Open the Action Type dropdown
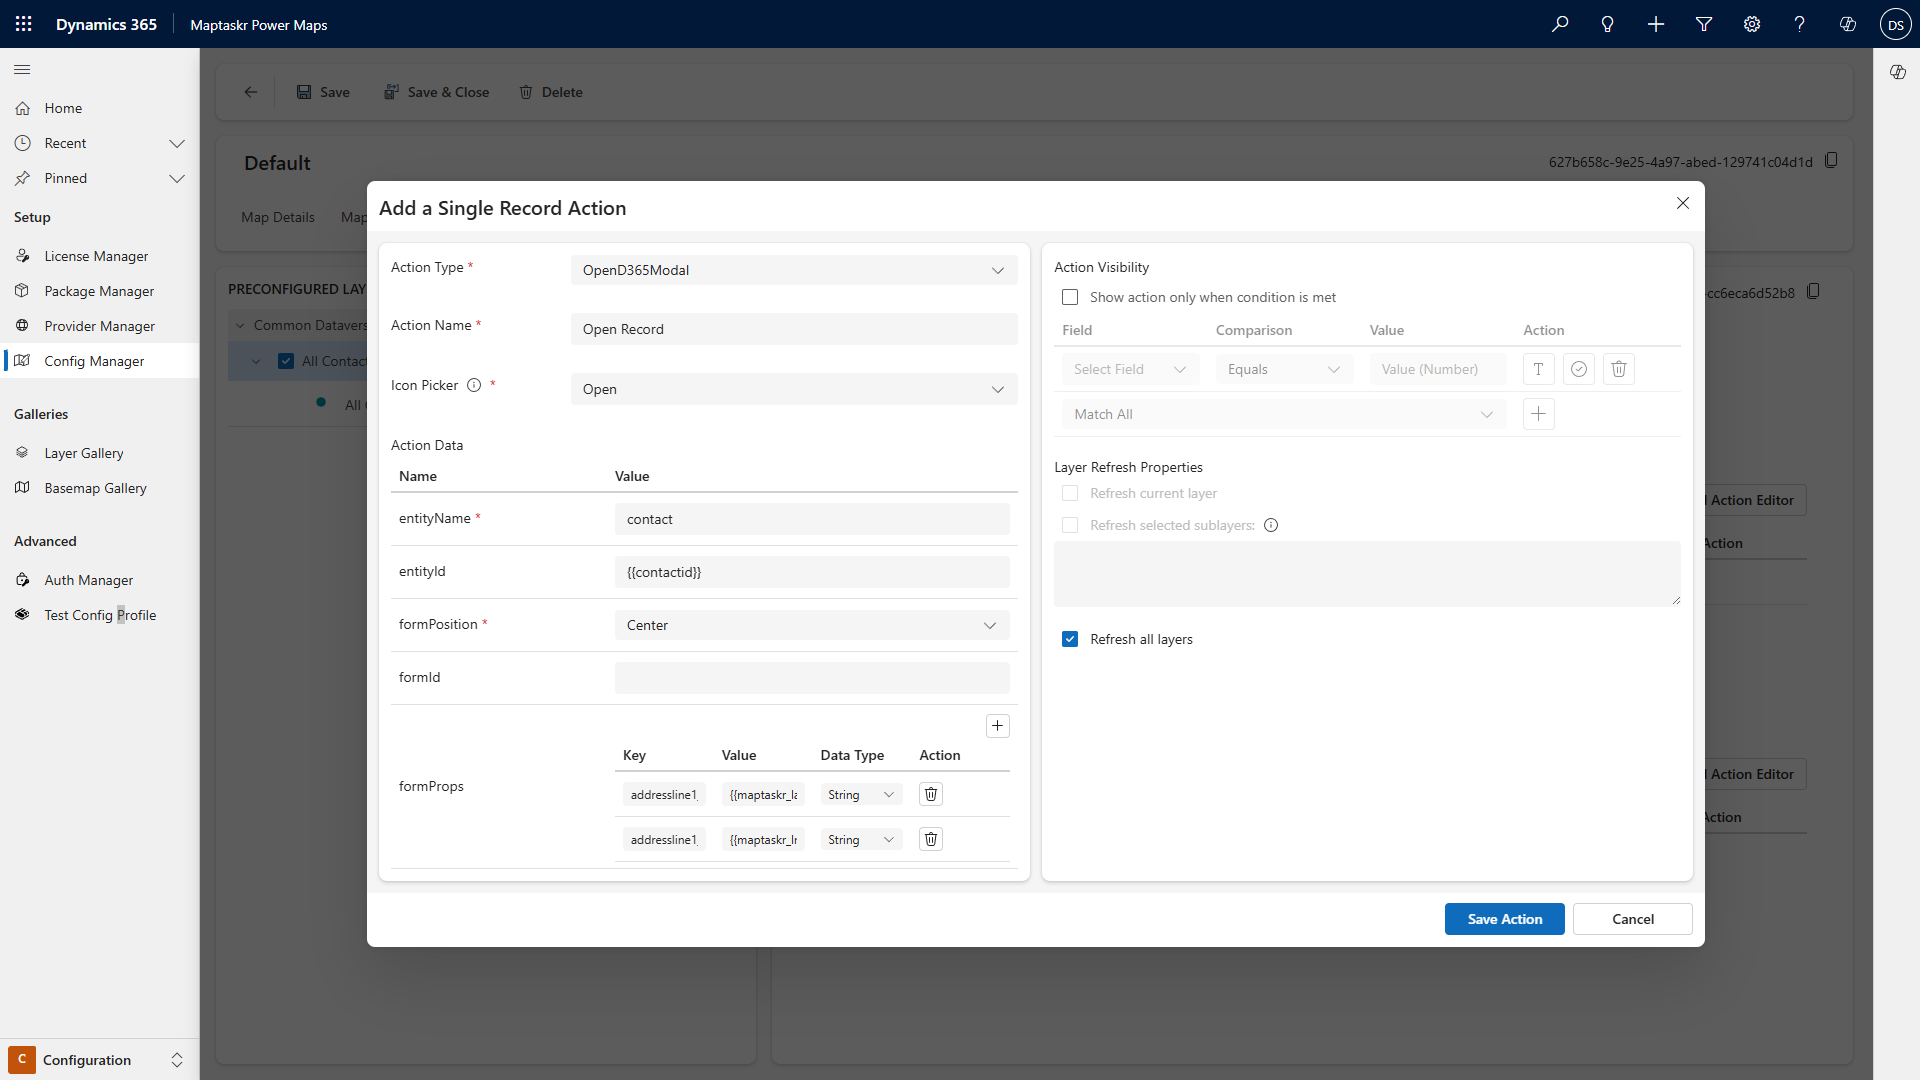Viewport: 1920px width, 1080px height. (793, 269)
